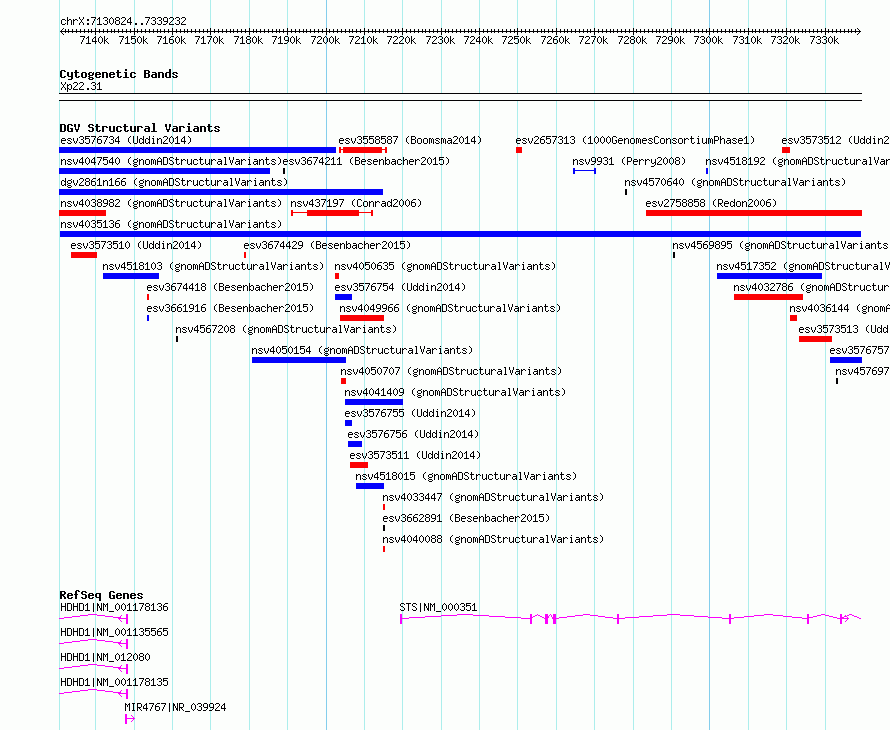This screenshot has width=890, height=730.
Task: Click the nsv9931 (Perry2008) label
Action: click(629, 161)
